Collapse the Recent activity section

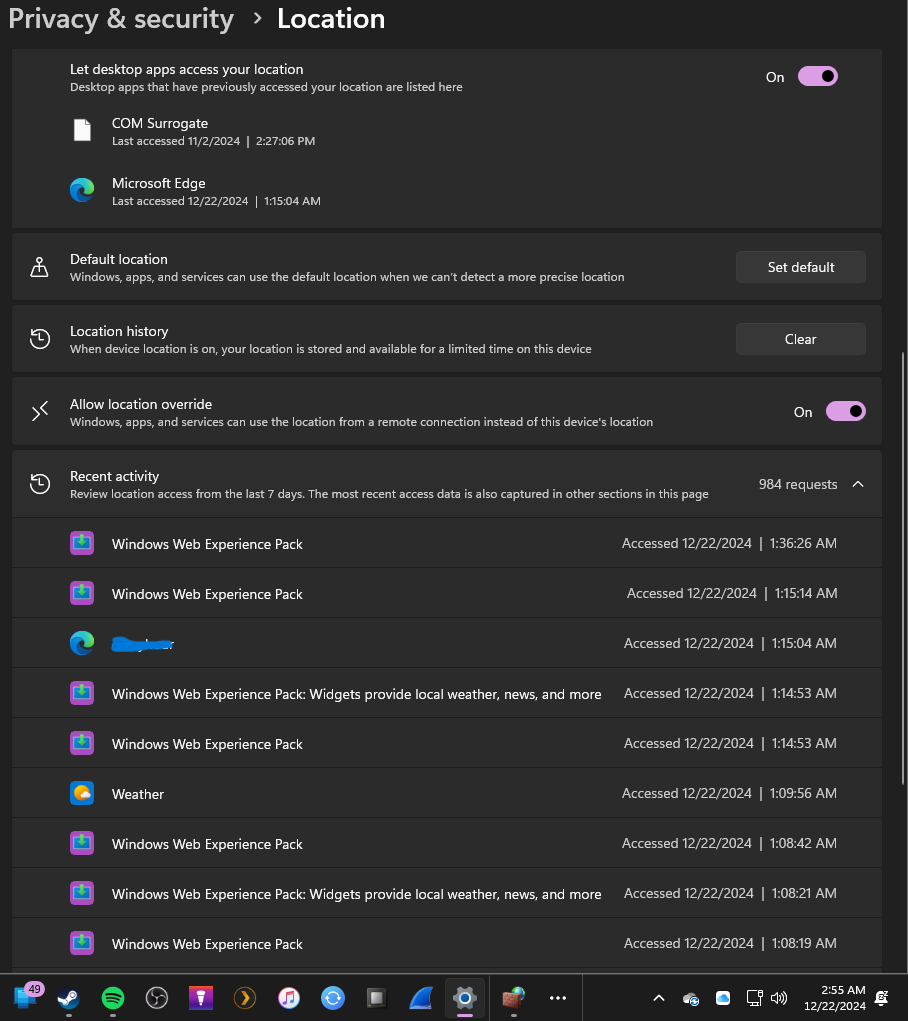pyautogui.click(x=858, y=484)
